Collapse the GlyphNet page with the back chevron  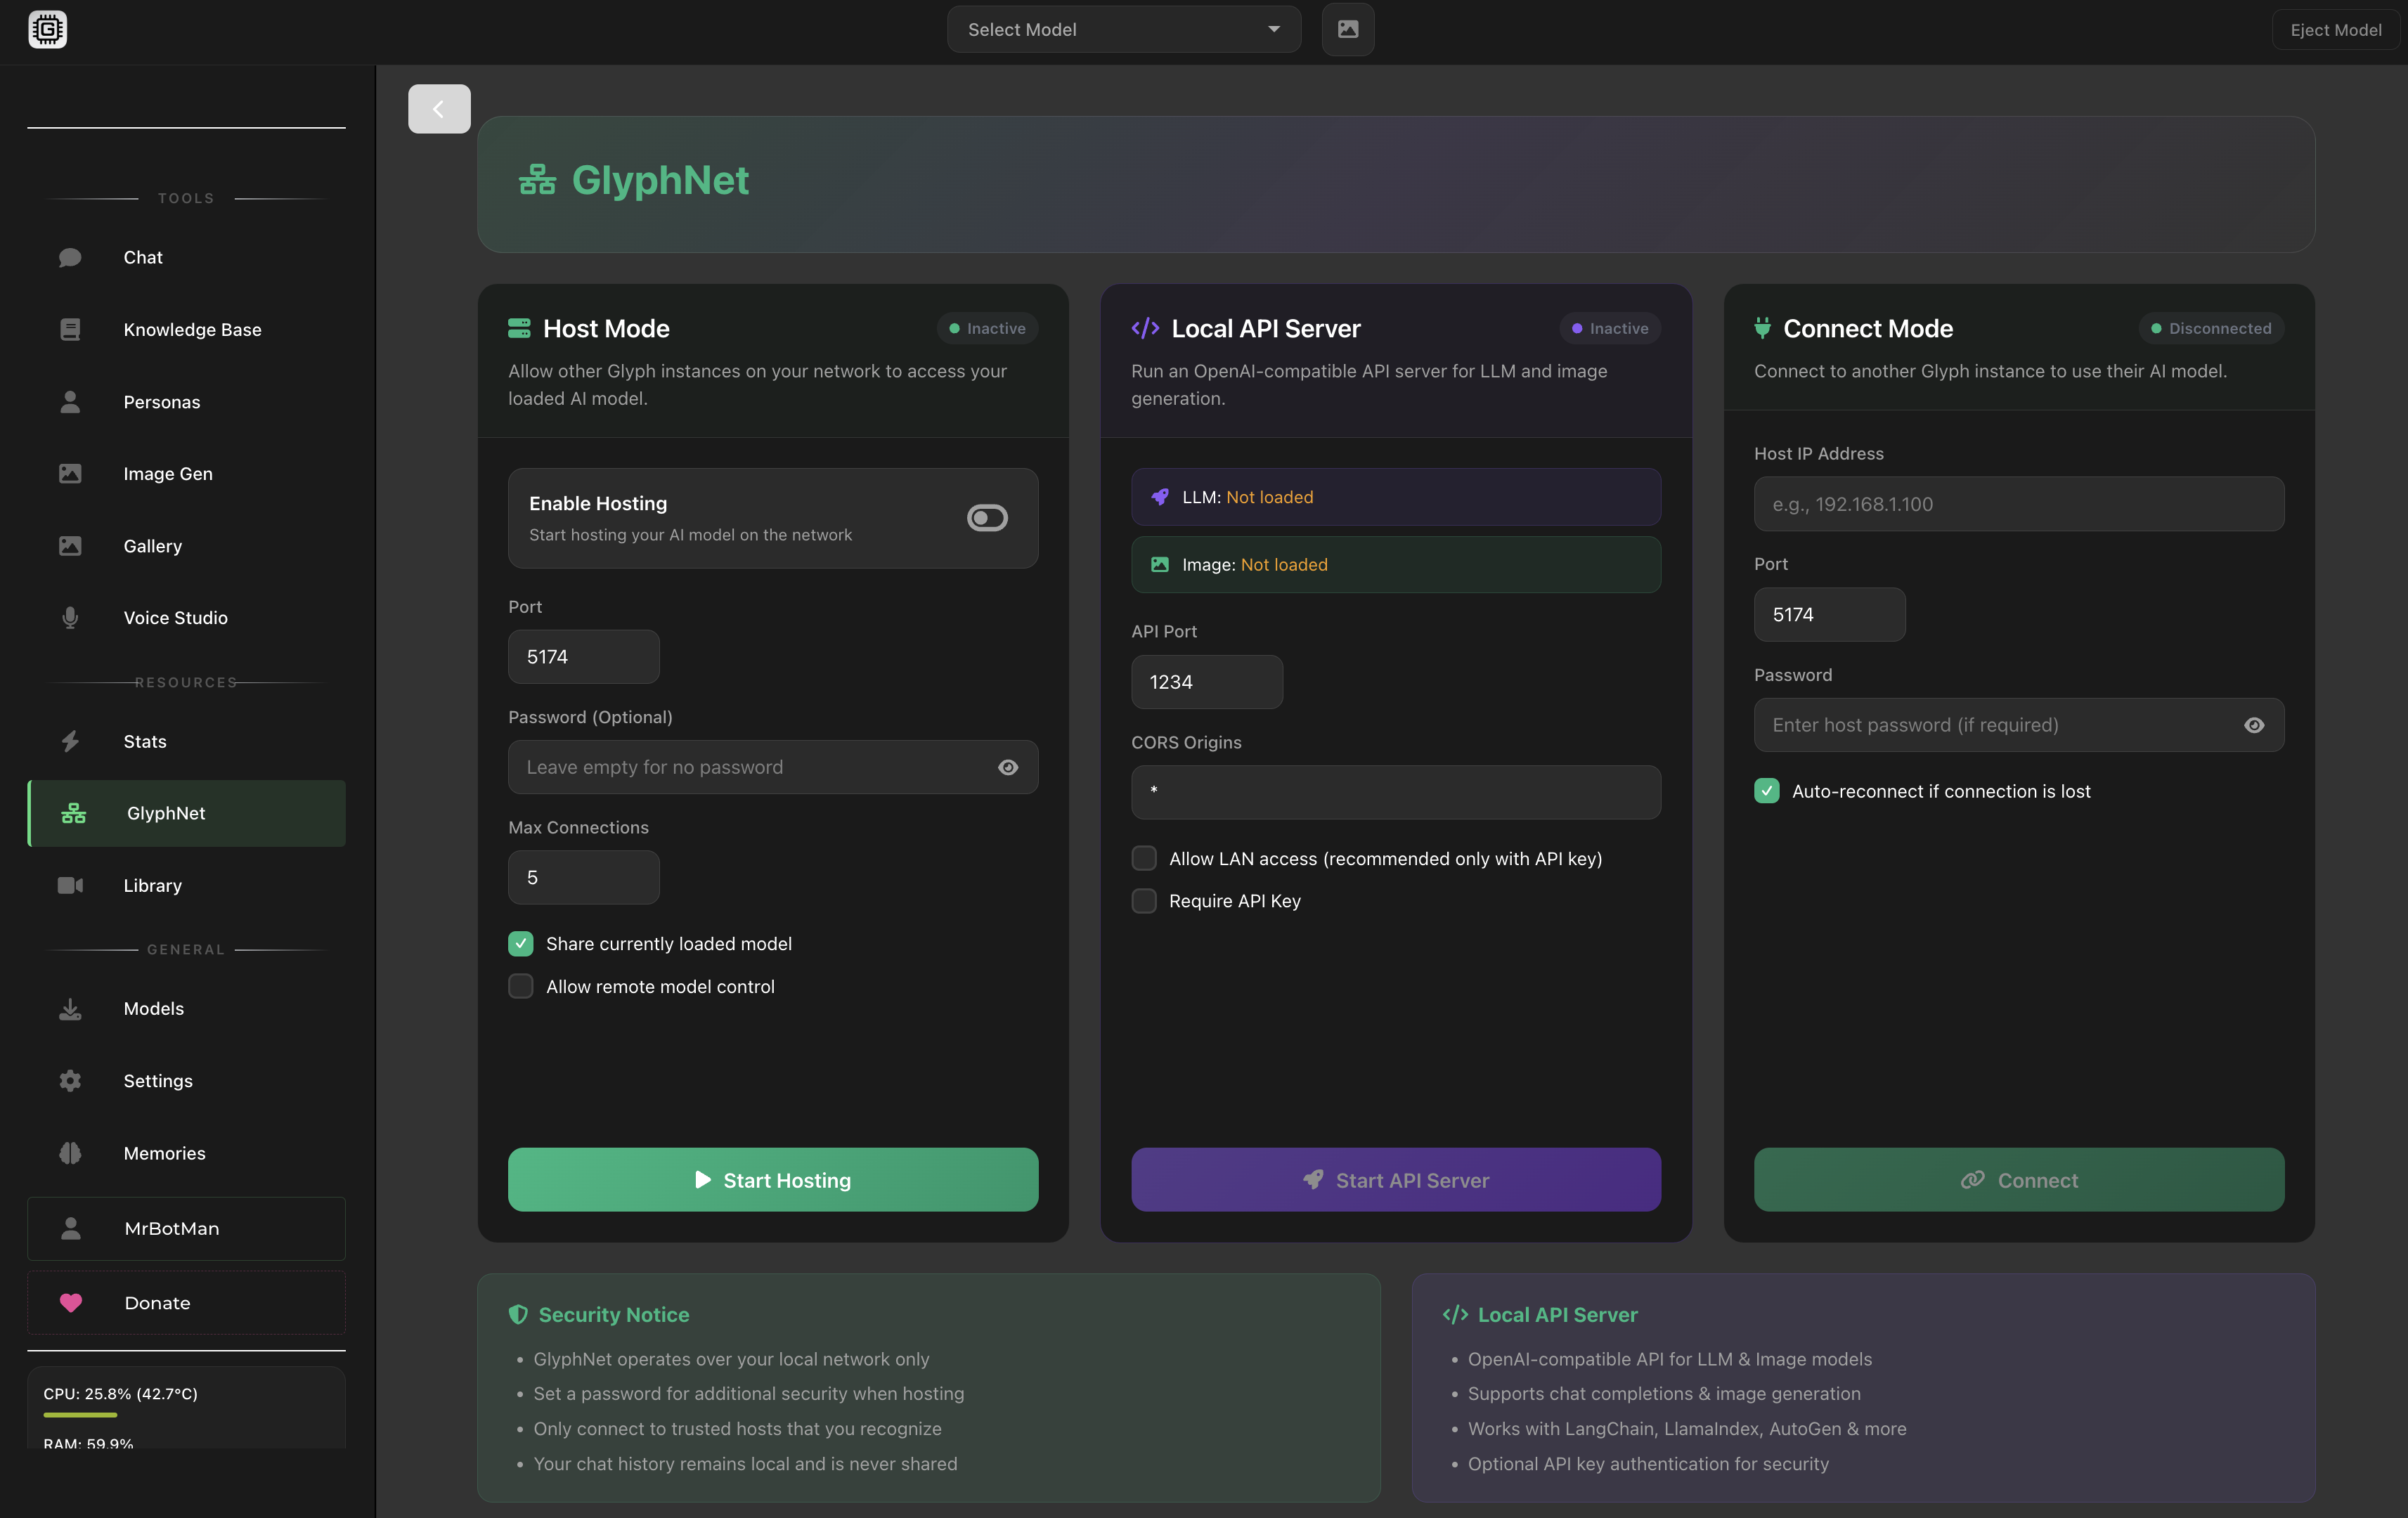point(438,108)
